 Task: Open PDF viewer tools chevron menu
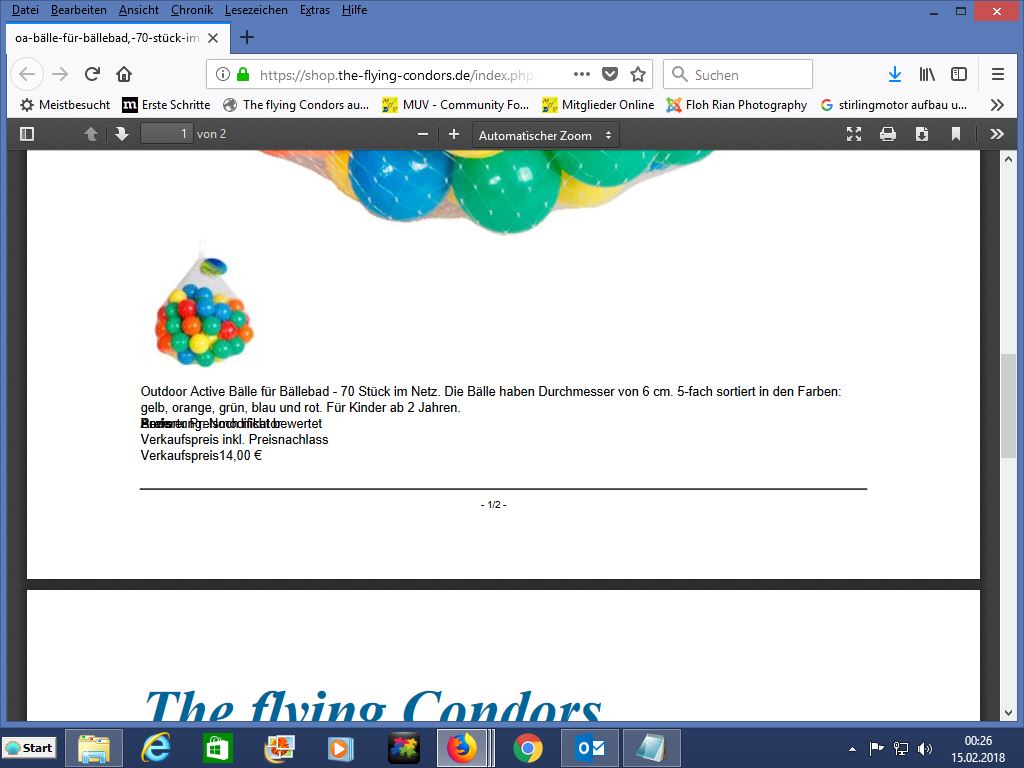click(x=996, y=134)
